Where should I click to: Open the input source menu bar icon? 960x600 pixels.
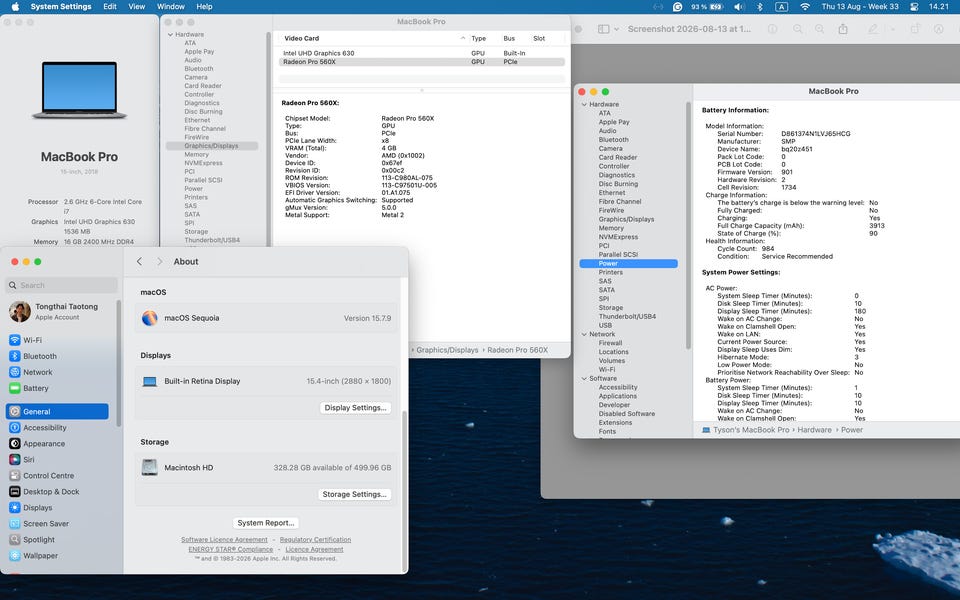(781, 7)
